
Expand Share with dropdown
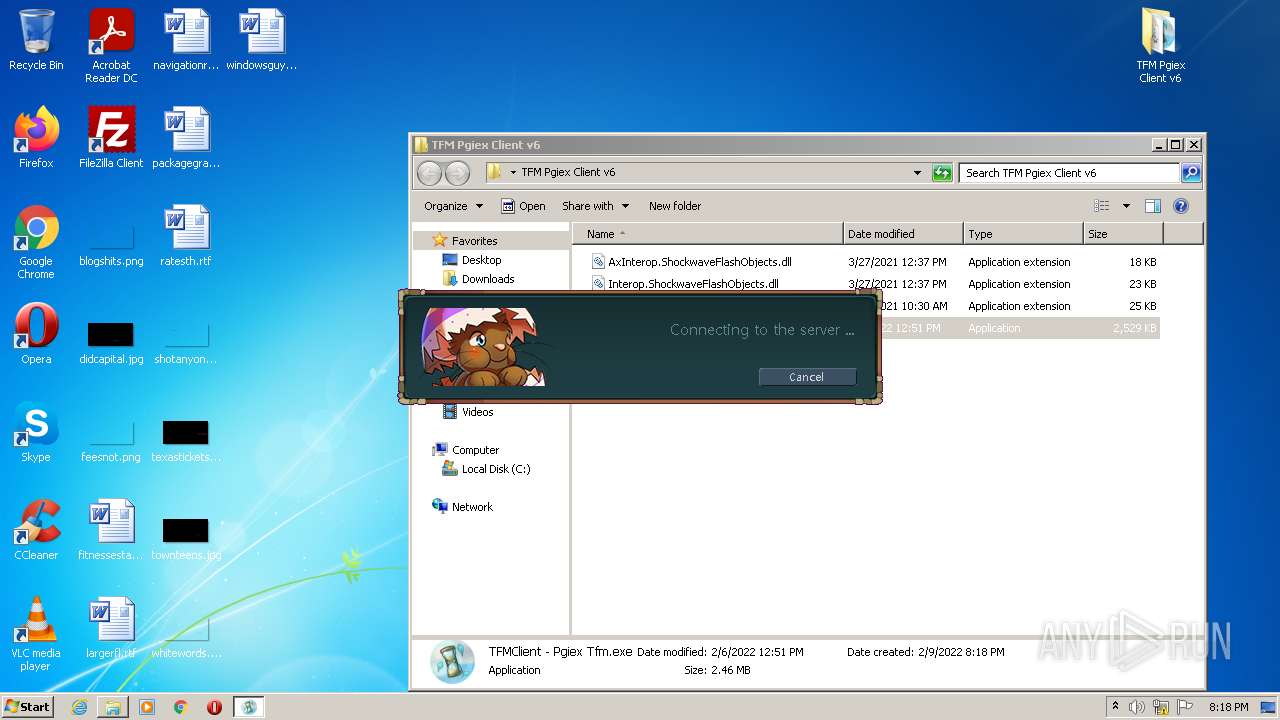point(596,206)
